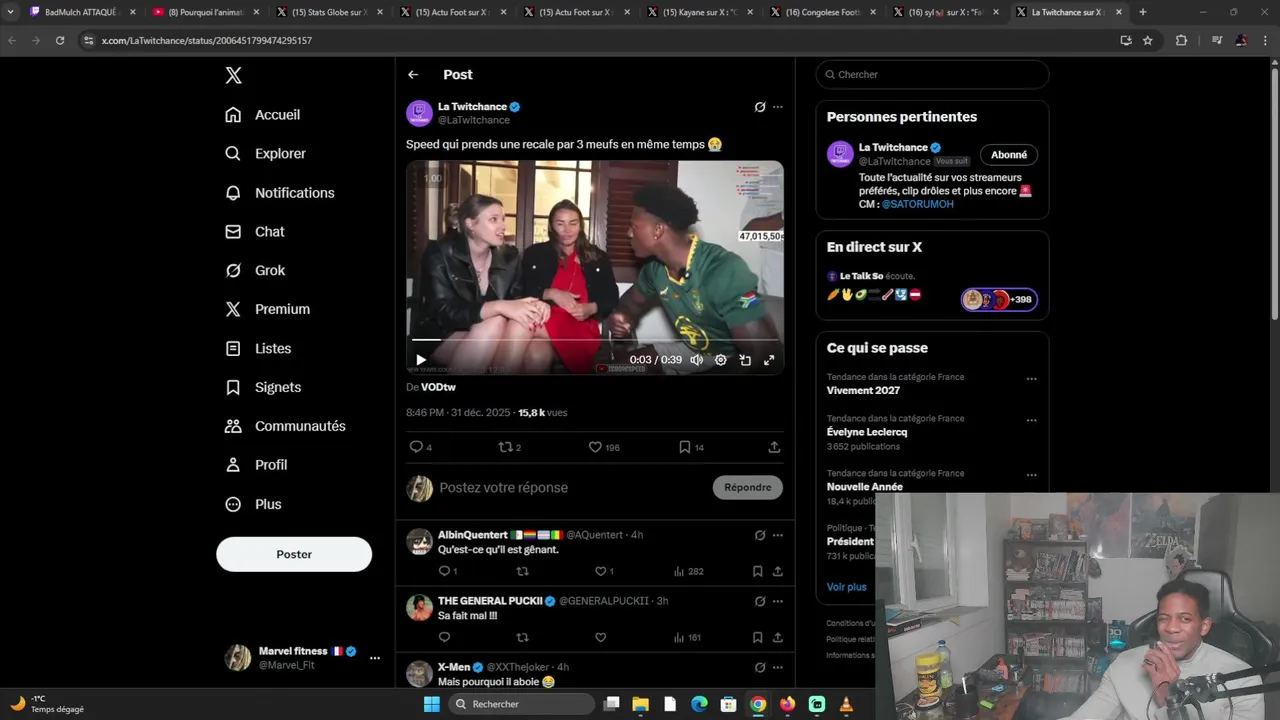Play the video
The width and height of the screenshot is (1280, 720).
(x=421, y=360)
